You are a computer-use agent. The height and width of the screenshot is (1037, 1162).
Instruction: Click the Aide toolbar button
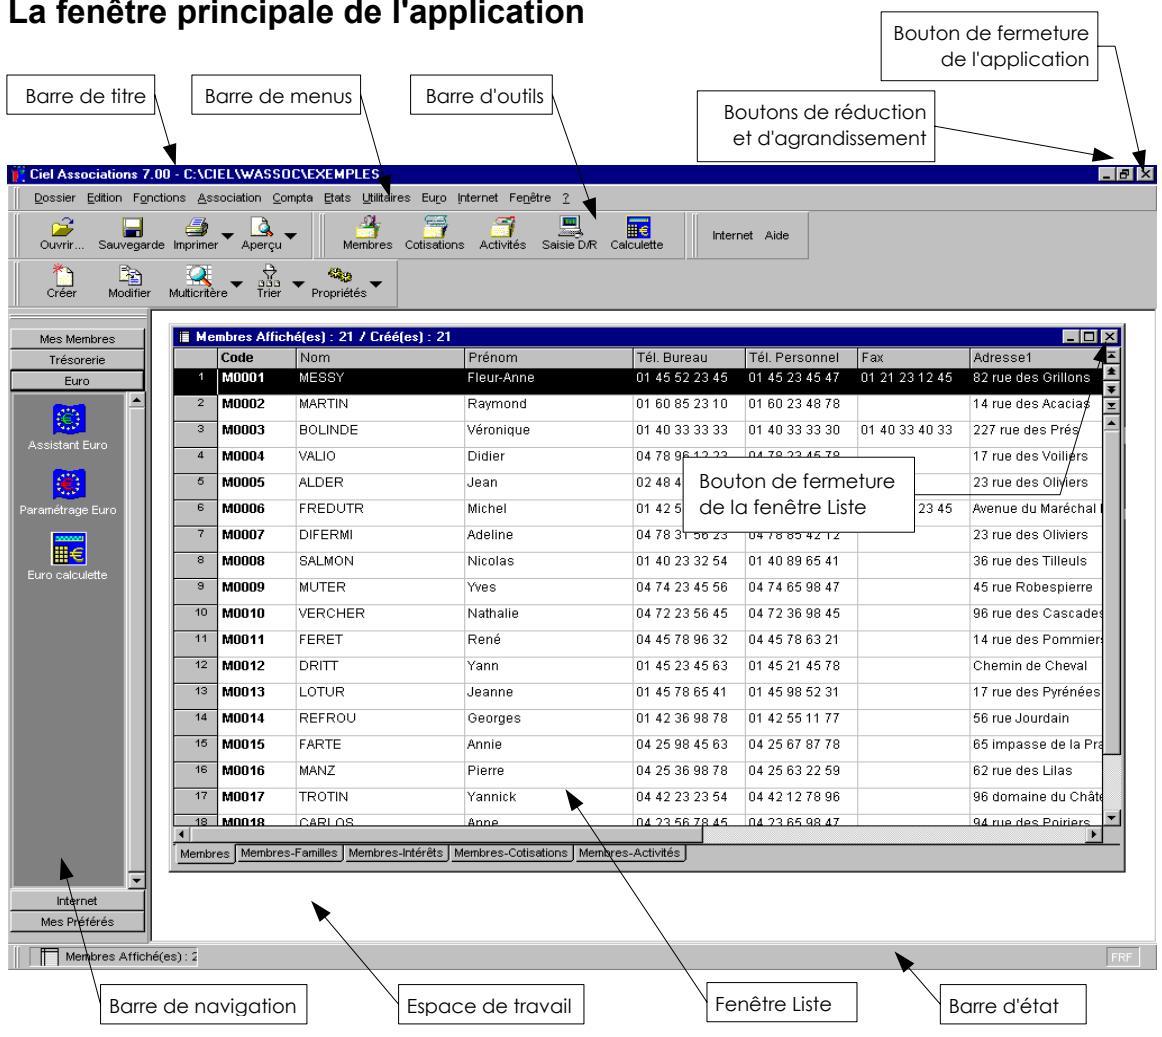(x=777, y=235)
